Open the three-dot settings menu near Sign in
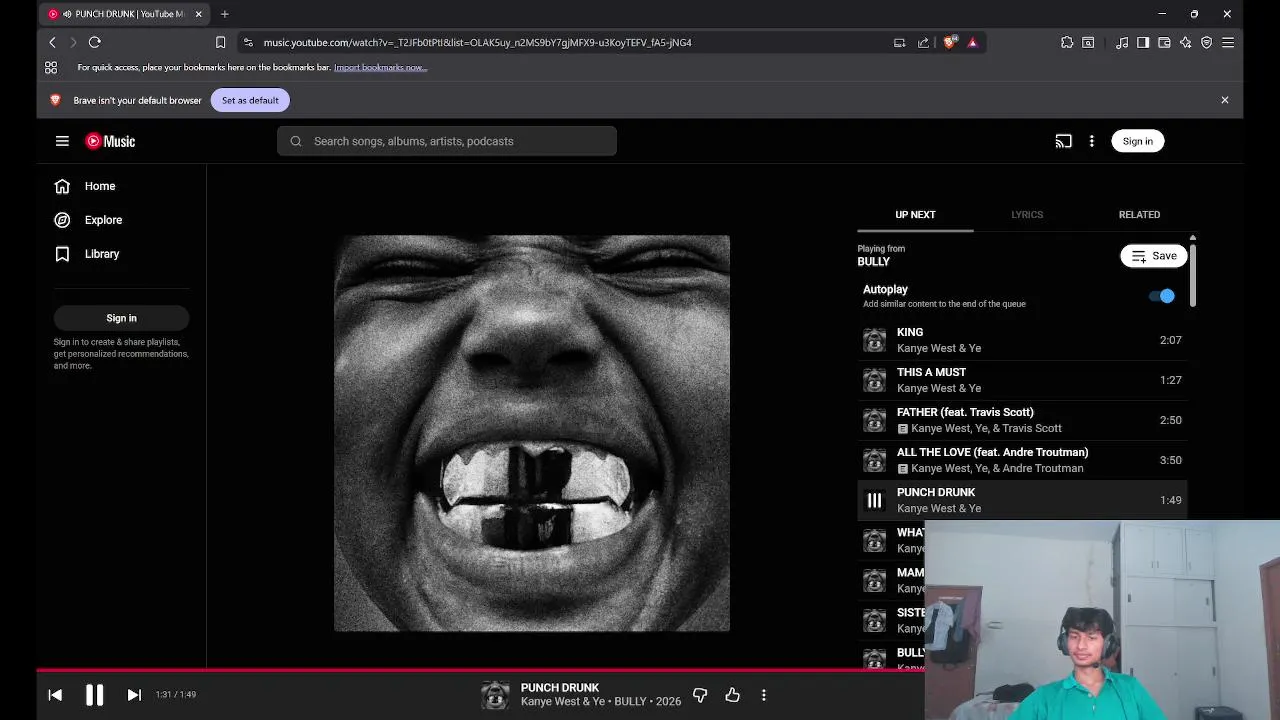Image resolution: width=1280 pixels, height=720 pixels. (1091, 141)
